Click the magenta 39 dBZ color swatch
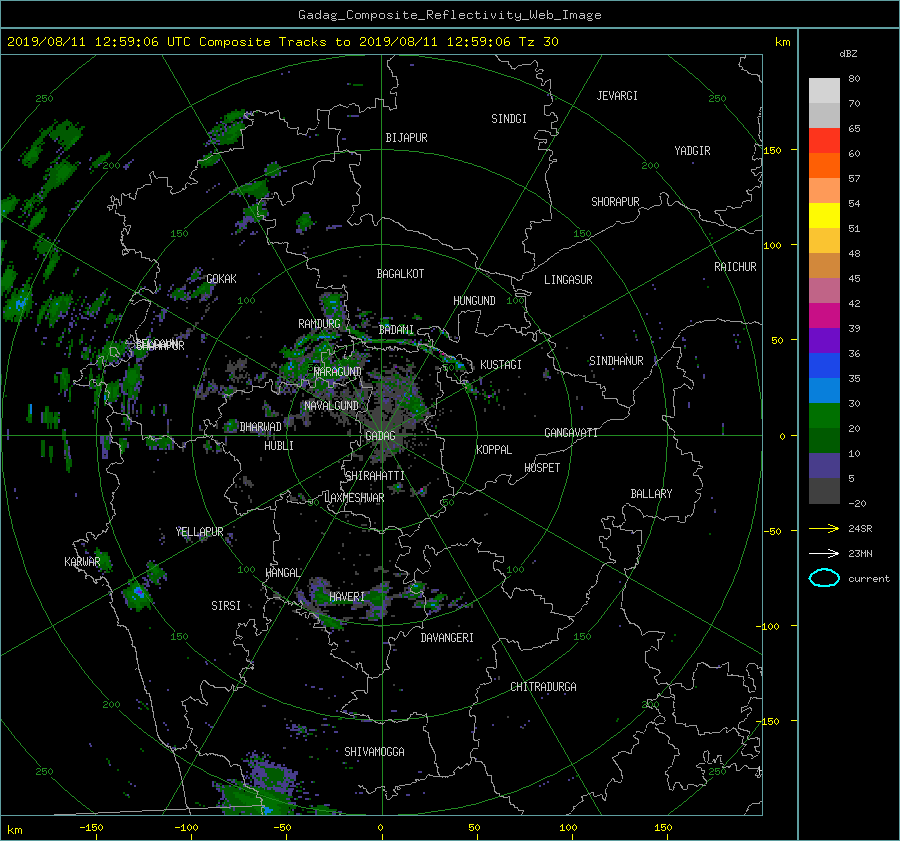 824,316
